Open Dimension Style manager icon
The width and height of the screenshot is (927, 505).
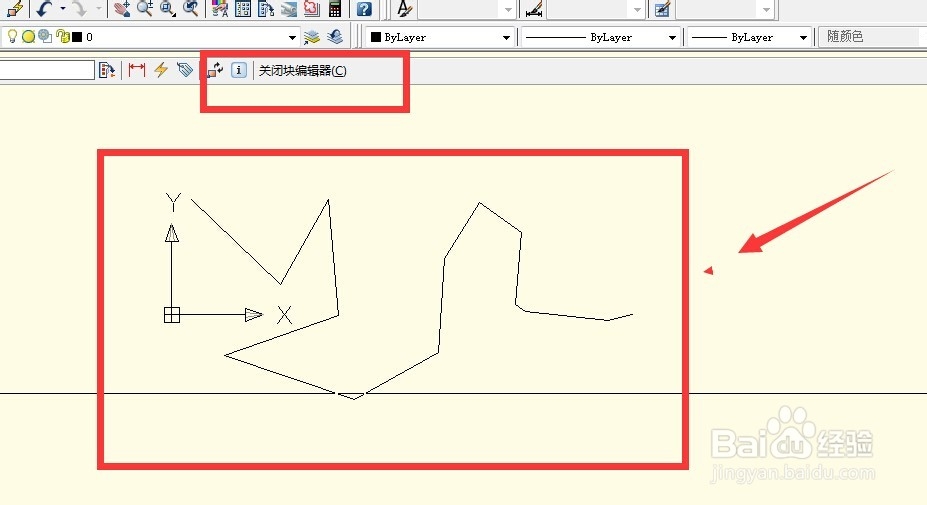534,8
